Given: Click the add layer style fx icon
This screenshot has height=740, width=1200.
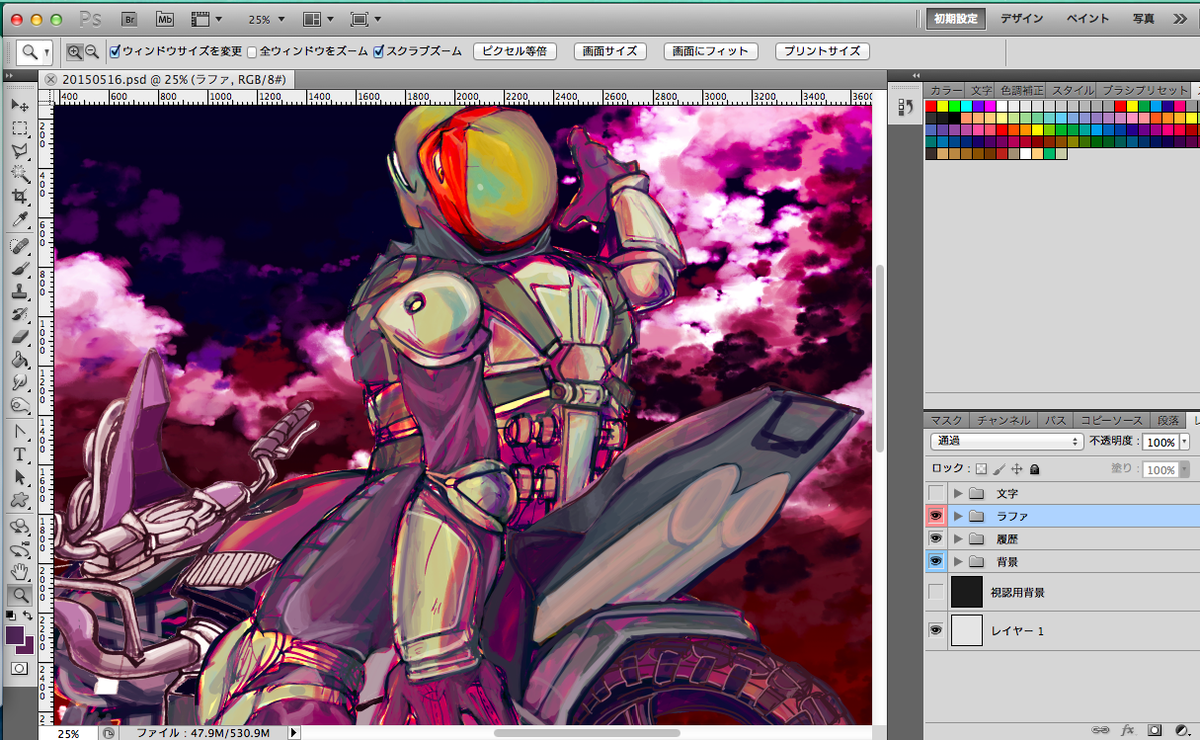Looking at the screenshot, I should (x=1128, y=730).
